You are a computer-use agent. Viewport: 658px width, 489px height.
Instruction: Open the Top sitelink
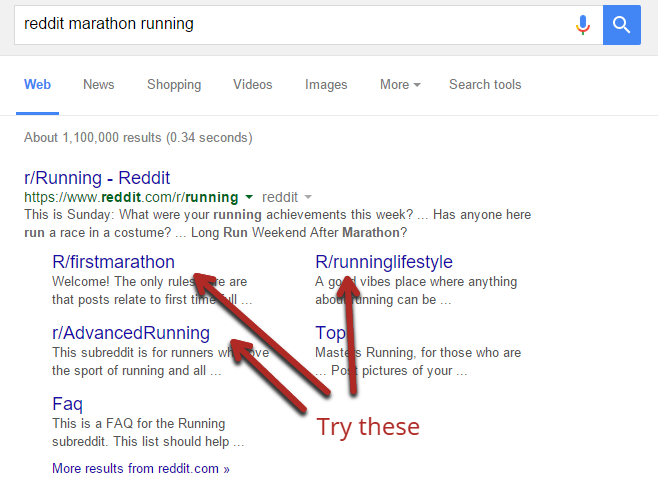click(330, 333)
